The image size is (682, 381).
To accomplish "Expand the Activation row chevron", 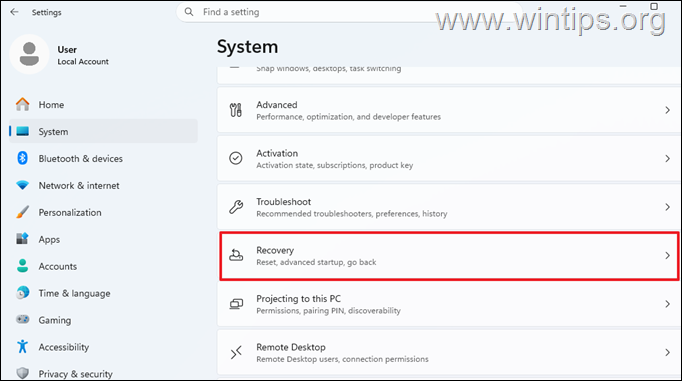I will pyautogui.click(x=667, y=159).
